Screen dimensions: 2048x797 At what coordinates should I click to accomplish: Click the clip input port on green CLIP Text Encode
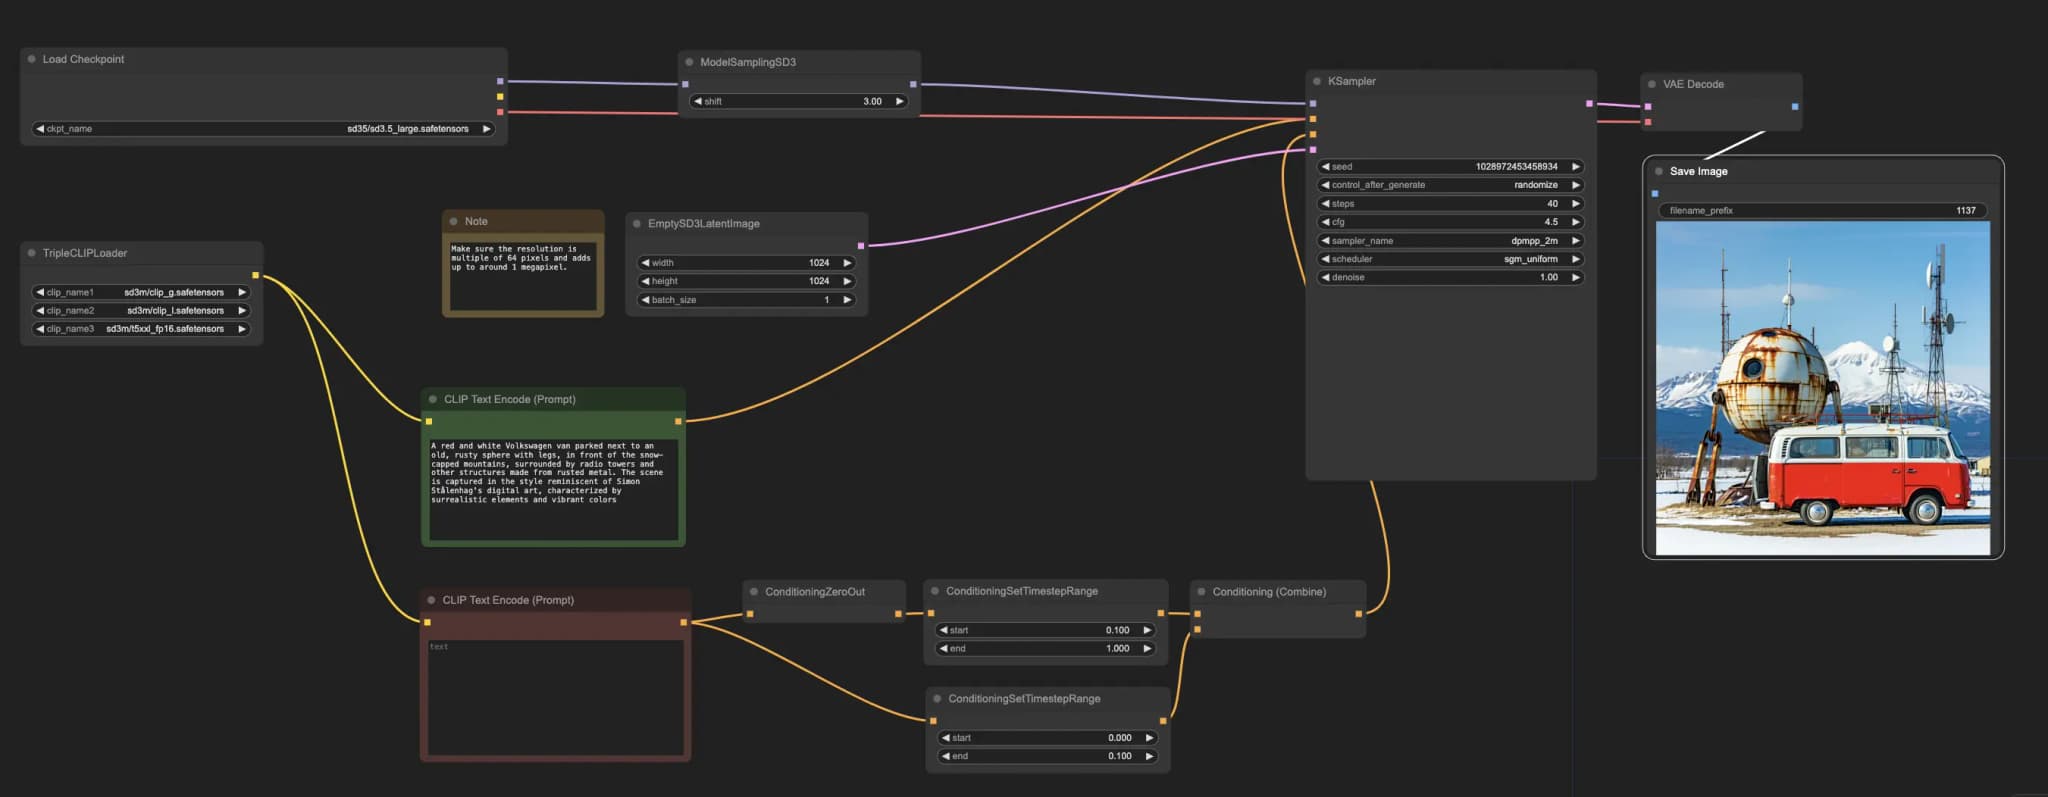429,421
